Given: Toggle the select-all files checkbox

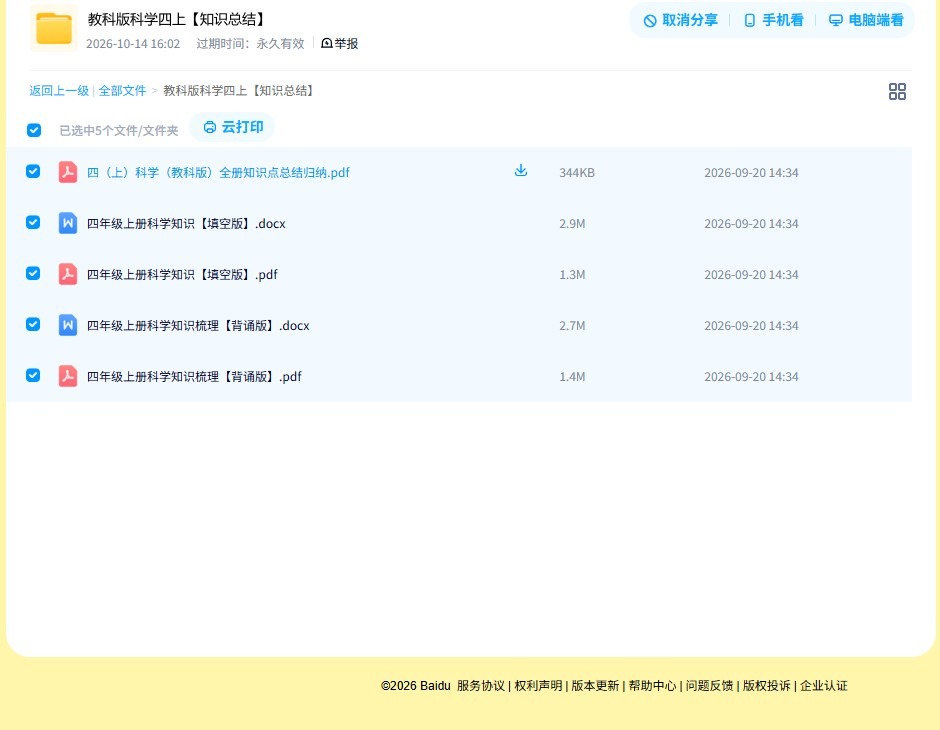Looking at the screenshot, I should (x=34, y=130).
